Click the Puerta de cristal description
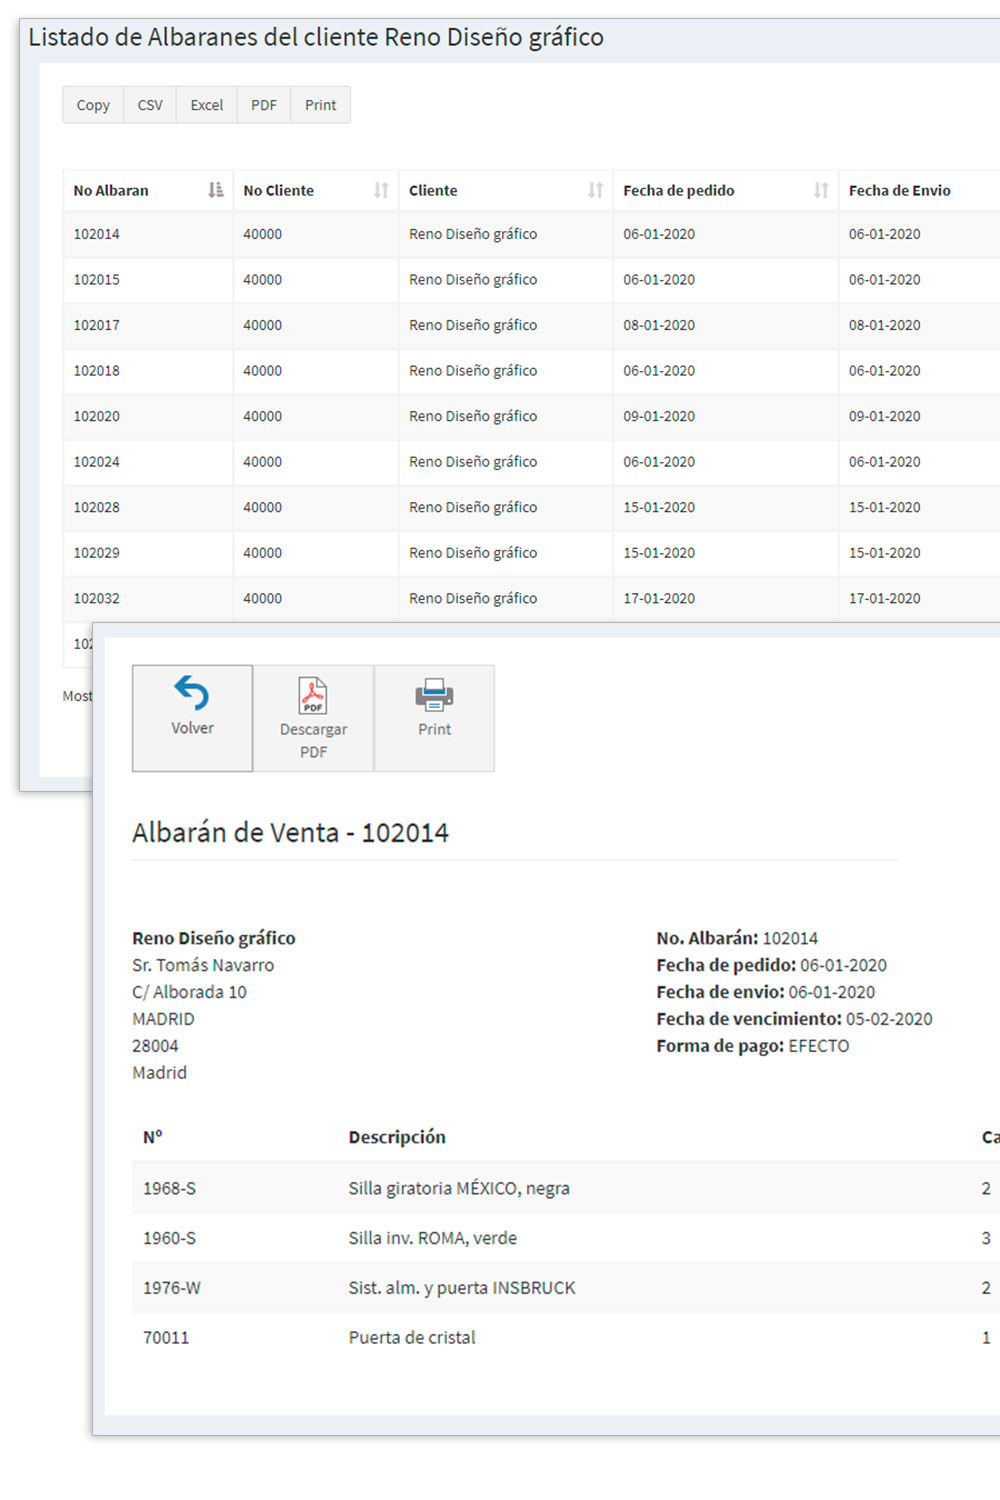Viewport: 1000px width, 1500px height. coord(412,1338)
